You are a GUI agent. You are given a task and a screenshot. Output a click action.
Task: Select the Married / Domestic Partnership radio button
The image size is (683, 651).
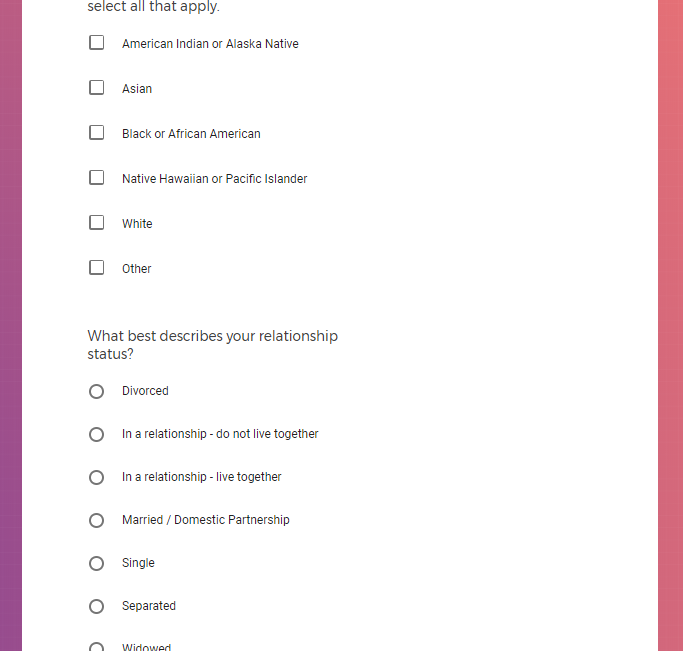click(97, 520)
